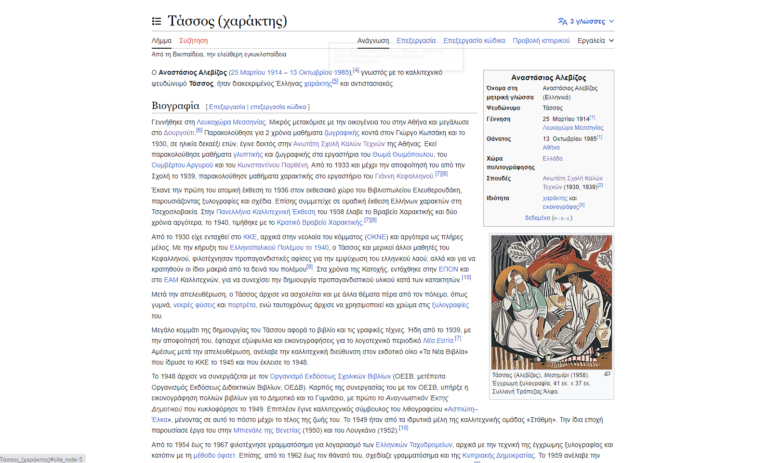The image size is (768, 463).
Task: Click the translate icon near 3 γλώσσες
Action: tap(562, 22)
